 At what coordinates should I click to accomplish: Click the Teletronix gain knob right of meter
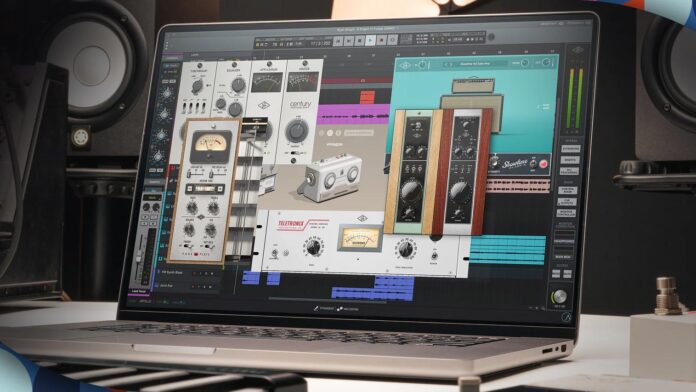click(406, 249)
